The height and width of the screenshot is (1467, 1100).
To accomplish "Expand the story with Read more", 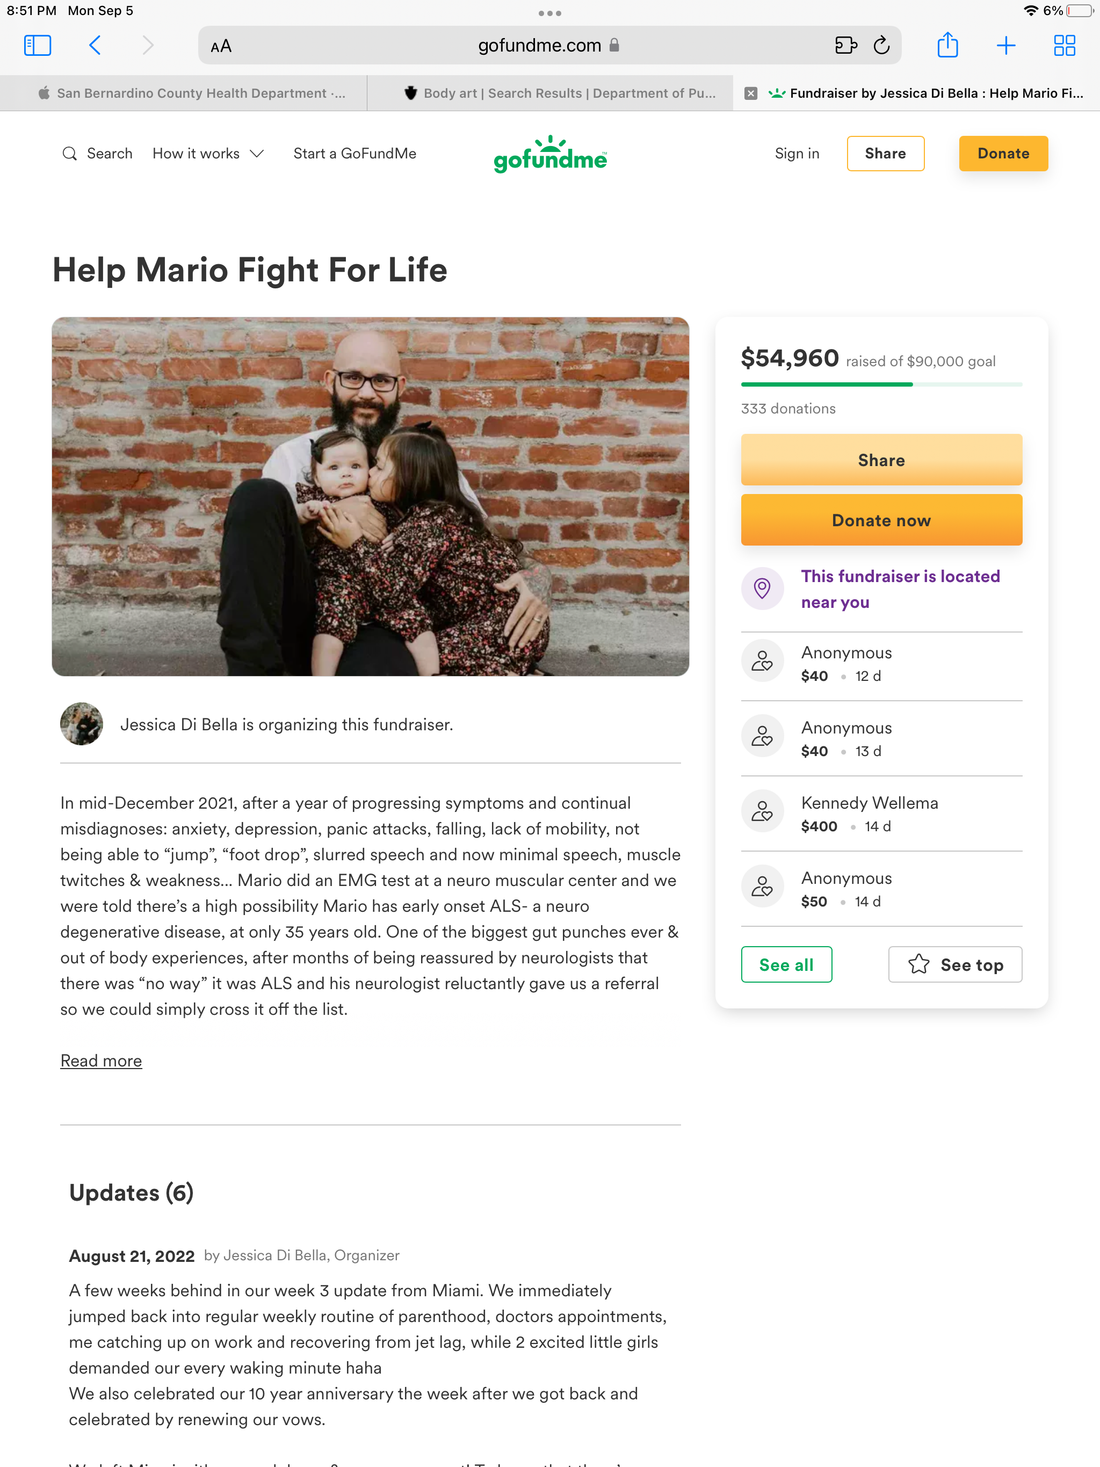I will coord(101,1061).
